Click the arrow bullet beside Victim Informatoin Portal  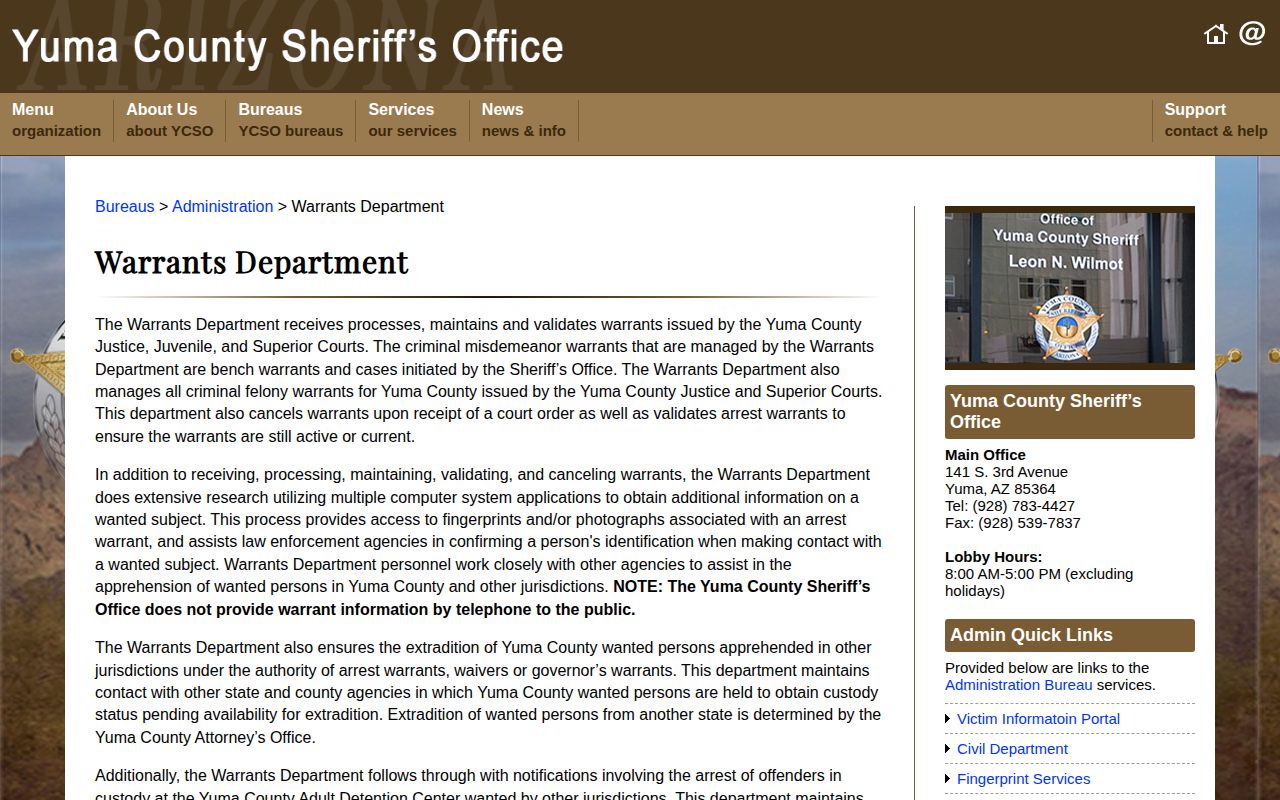948,719
